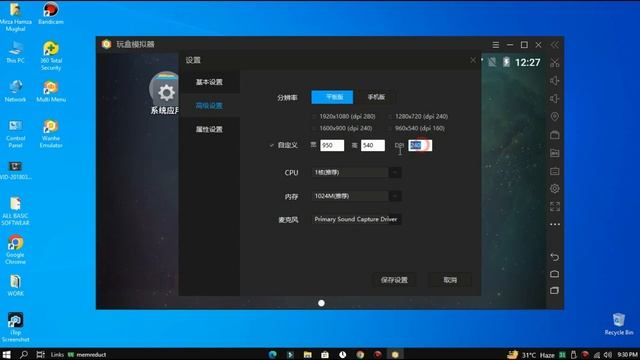Open the system apps gear folder
Viewport: 640px width, 360px height.
coord(164,93)
